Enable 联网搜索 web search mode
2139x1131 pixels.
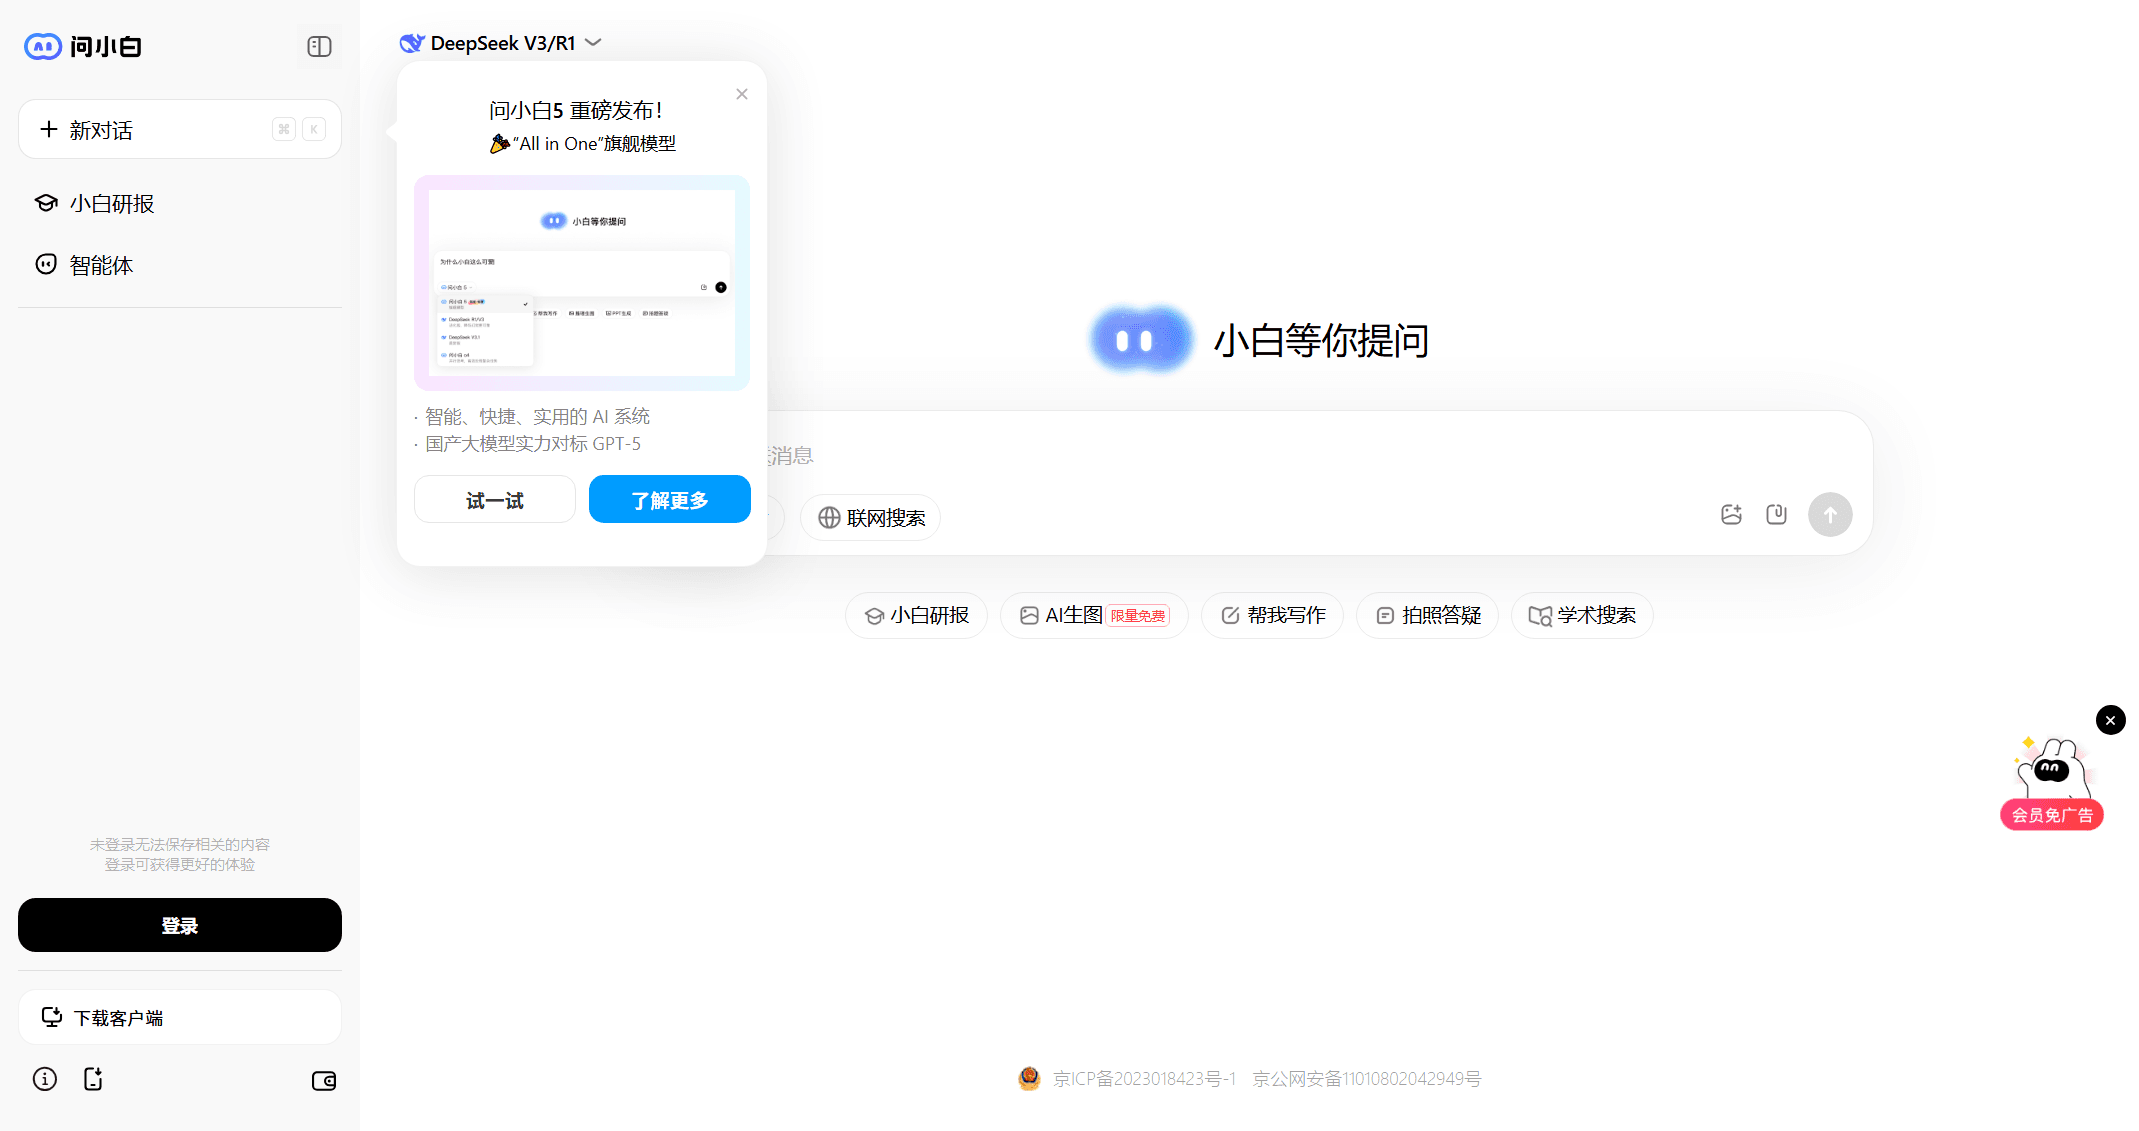click(x=869, y=517)
